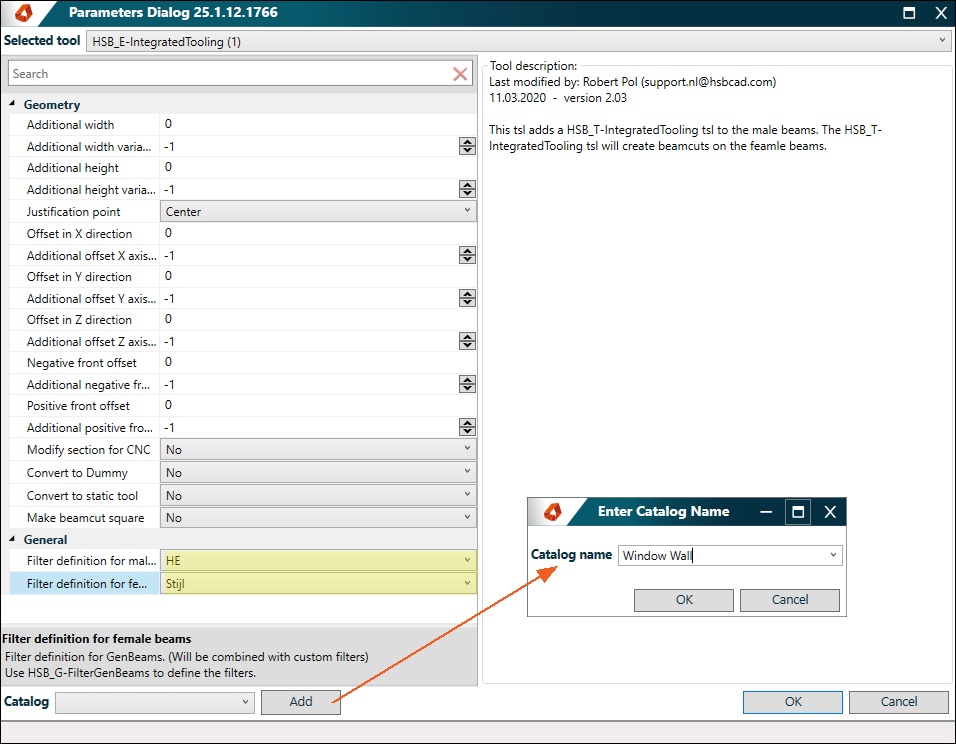
Task: Open Make beamcut square dropdown
Action: pyautogui.click(x=318, y=517)
